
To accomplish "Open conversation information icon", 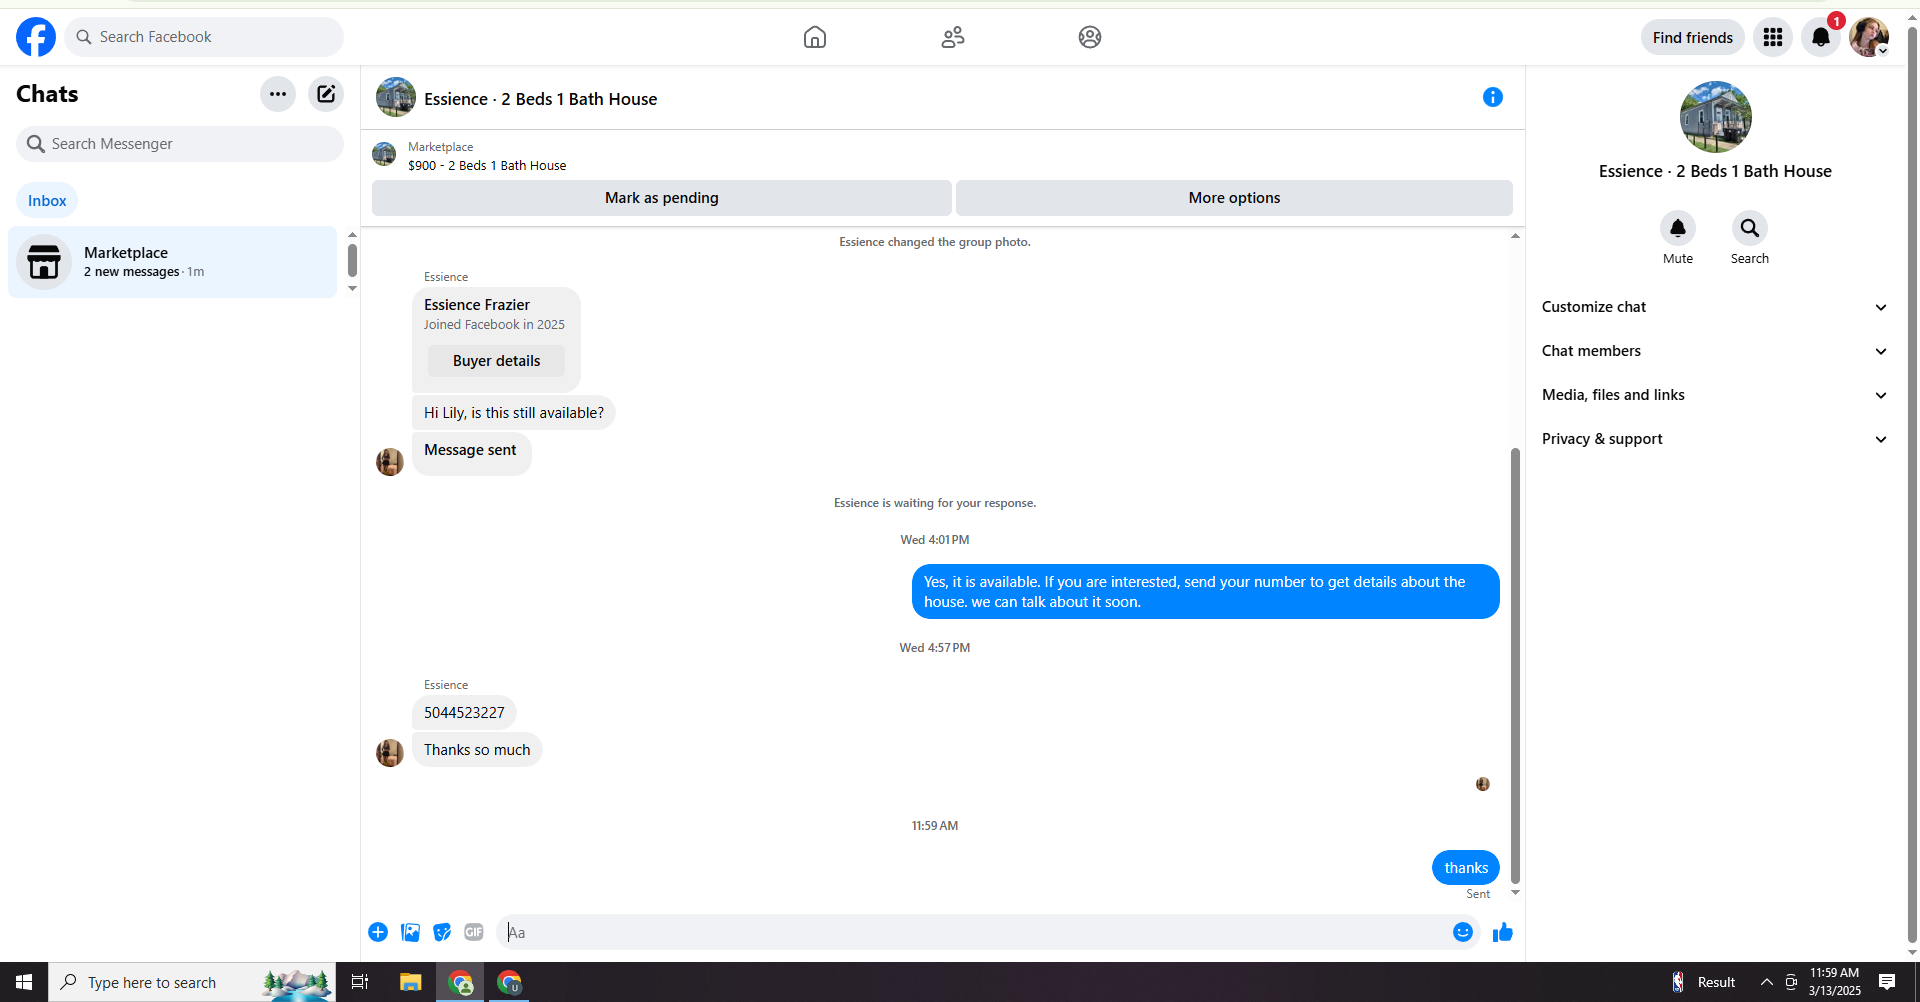I will pos(1493,97).
